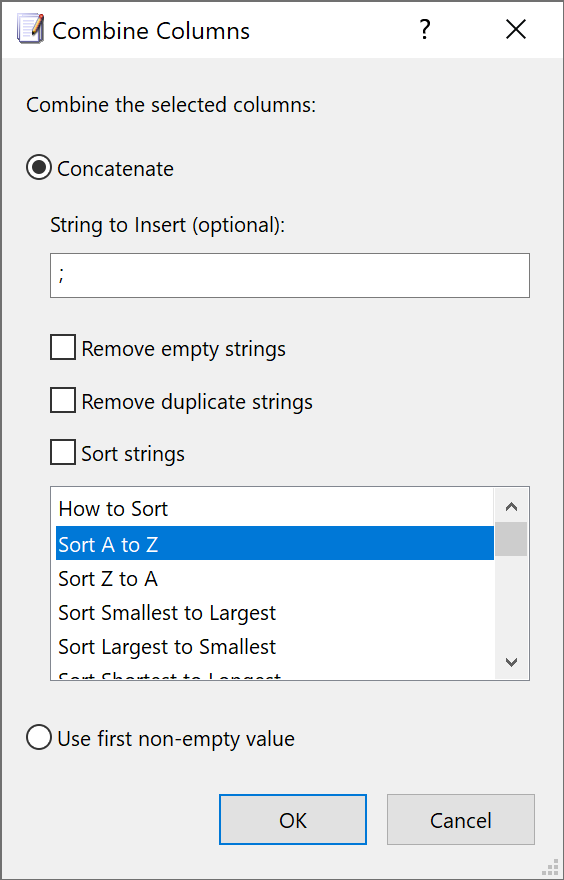Viewport: 564px width, 880px height.
Task: Click the String to Insert text field
Action: (290, 275)
